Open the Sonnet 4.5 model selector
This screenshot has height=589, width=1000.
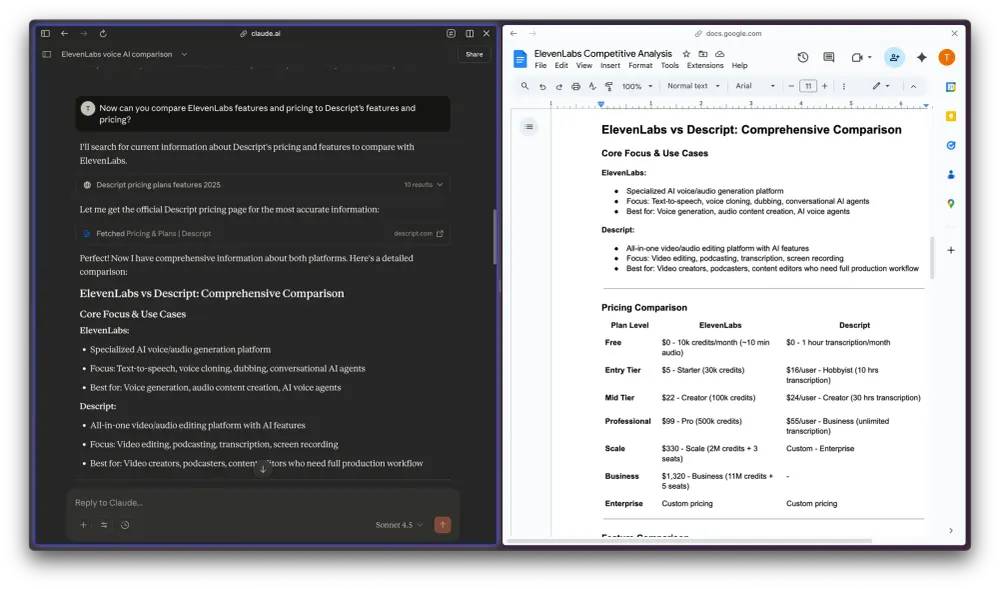pos(399,525)
